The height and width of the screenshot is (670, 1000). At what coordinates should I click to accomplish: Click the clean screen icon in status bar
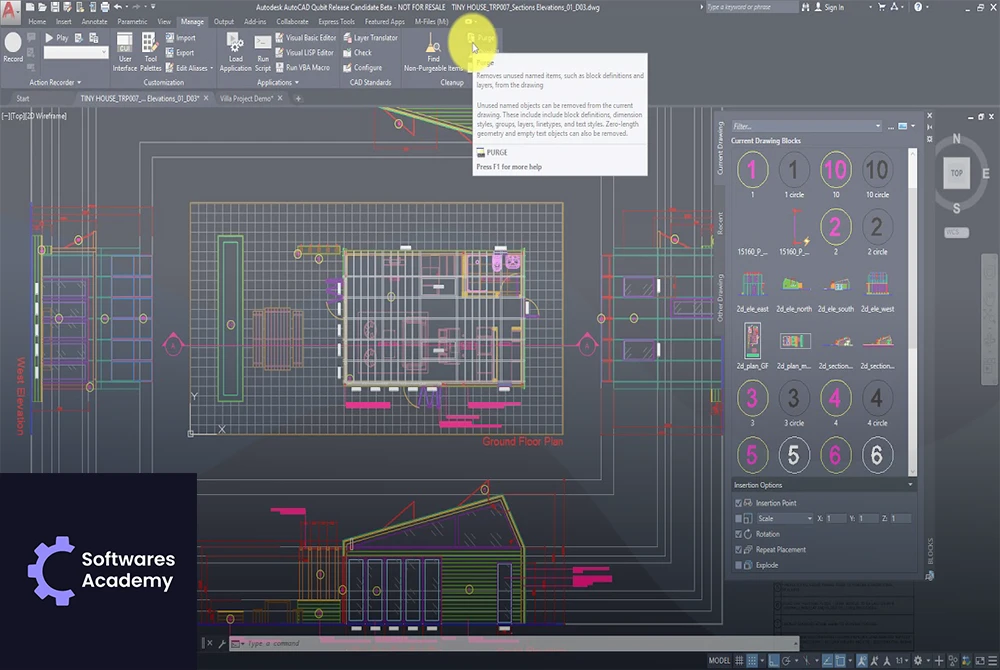pos(980,660)
